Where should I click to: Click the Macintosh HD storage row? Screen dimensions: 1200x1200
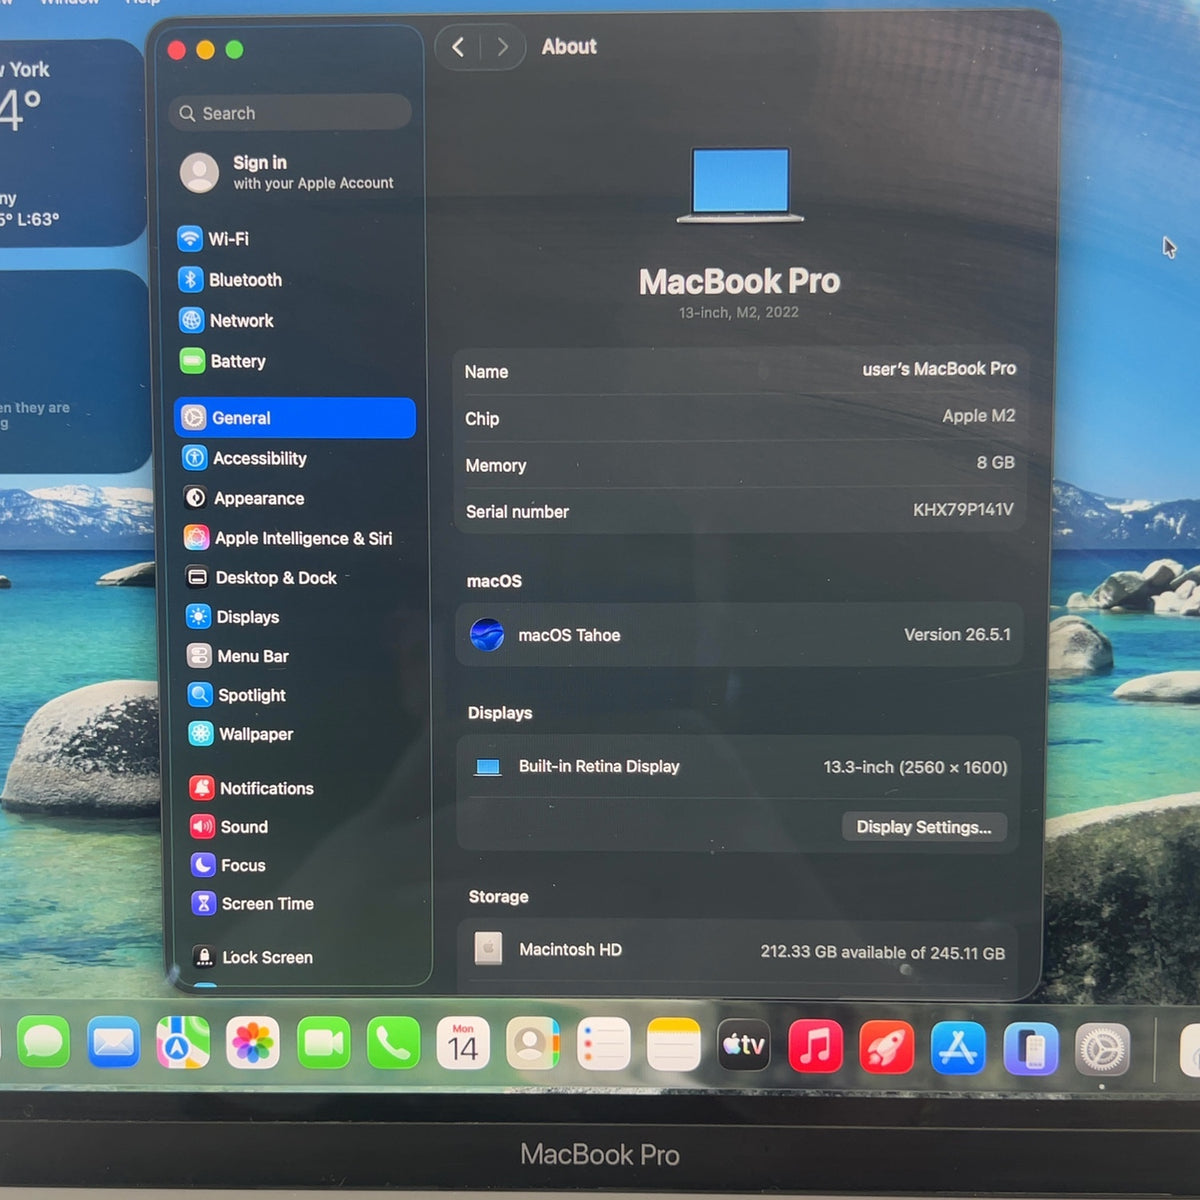pos(739,950)
